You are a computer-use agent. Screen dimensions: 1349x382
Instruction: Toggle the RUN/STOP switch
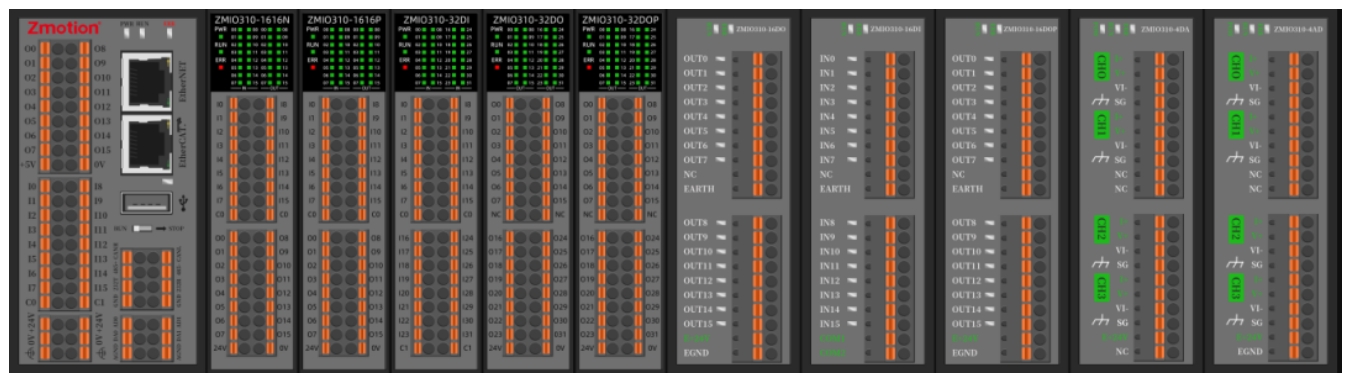point(145,228)
